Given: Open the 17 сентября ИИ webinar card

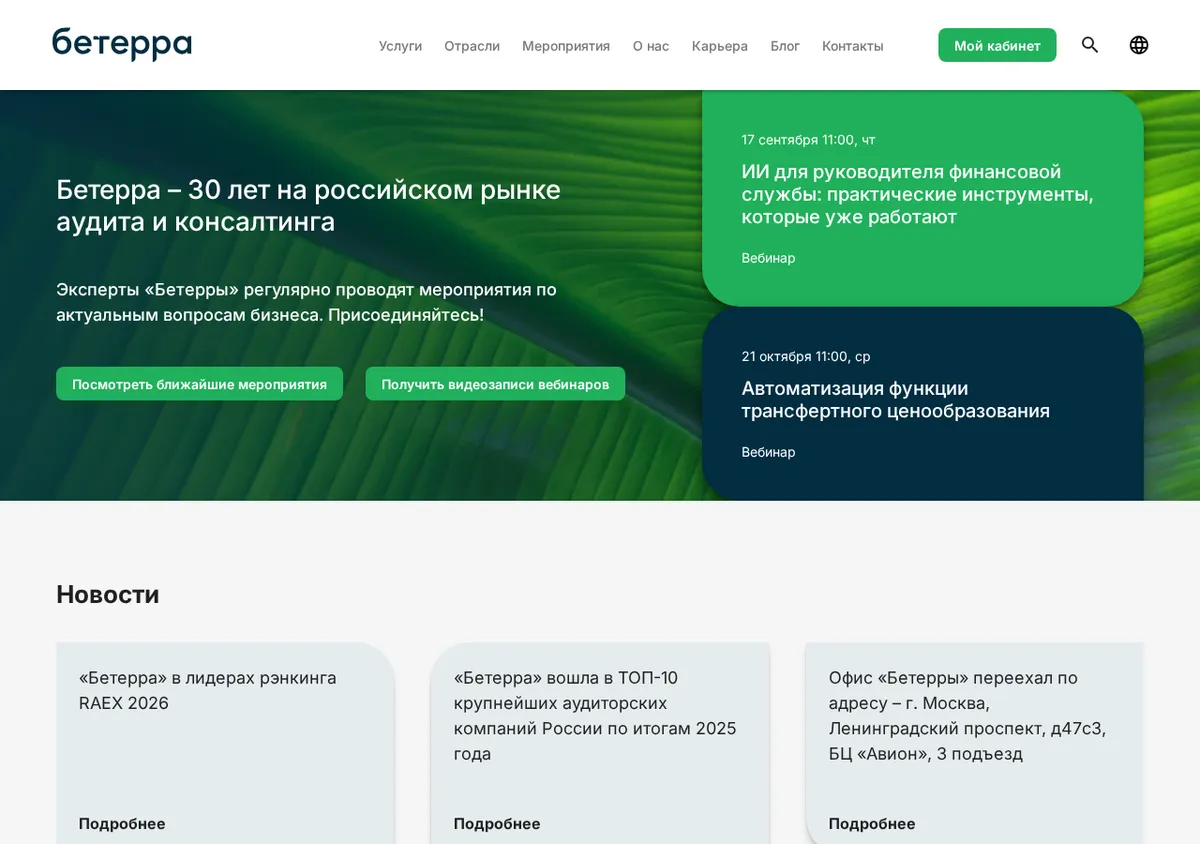Looking at the screenshot, I should pos(922,198).
